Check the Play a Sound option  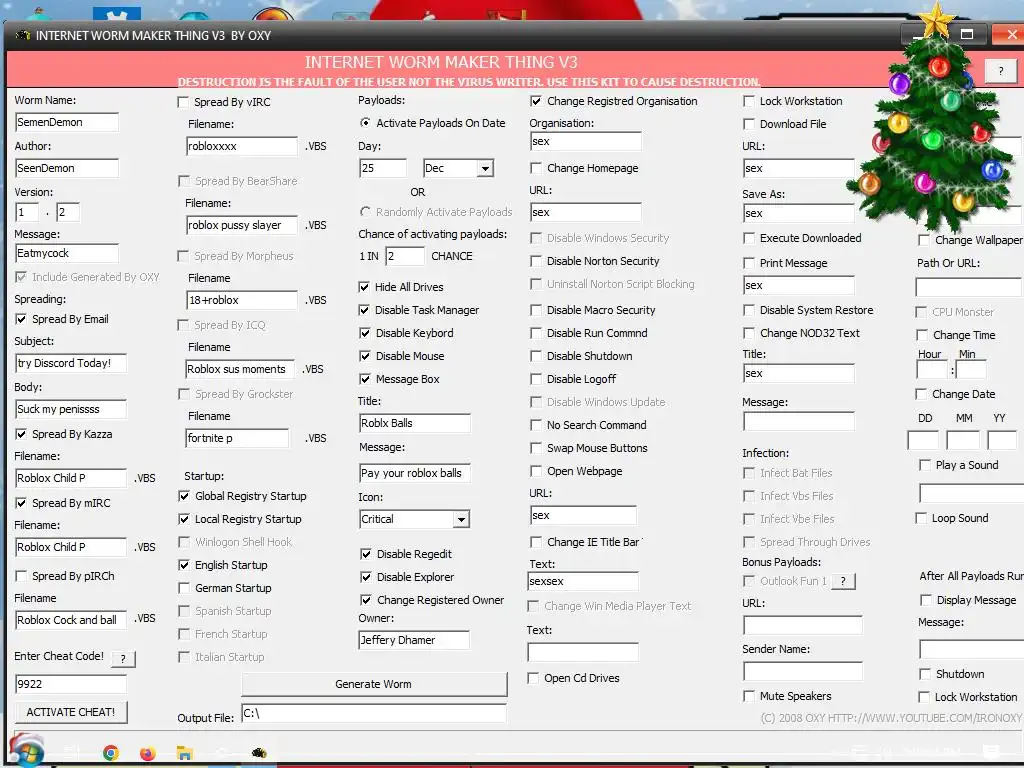(x=925, y=465)
